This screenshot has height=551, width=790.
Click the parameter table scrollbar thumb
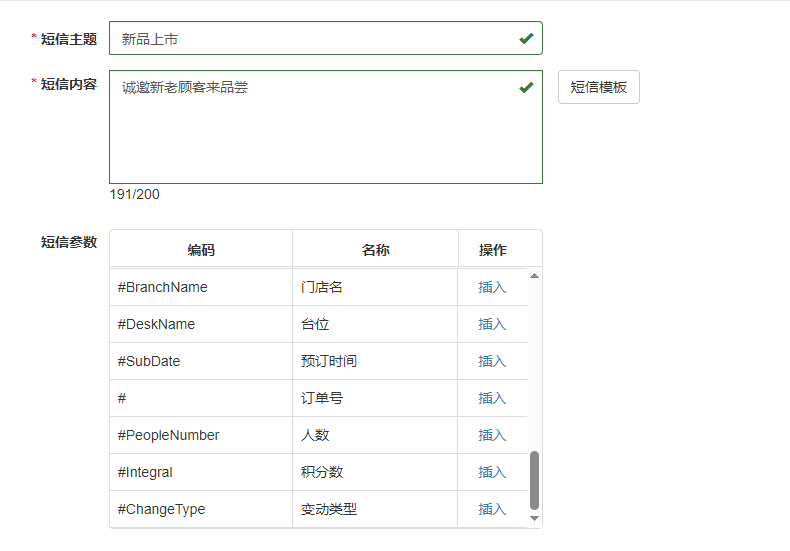(x=534, y=479)
